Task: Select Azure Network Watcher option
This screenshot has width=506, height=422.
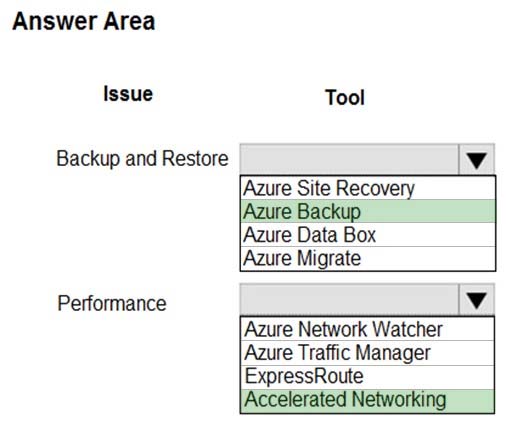Action: pos(367,329)
